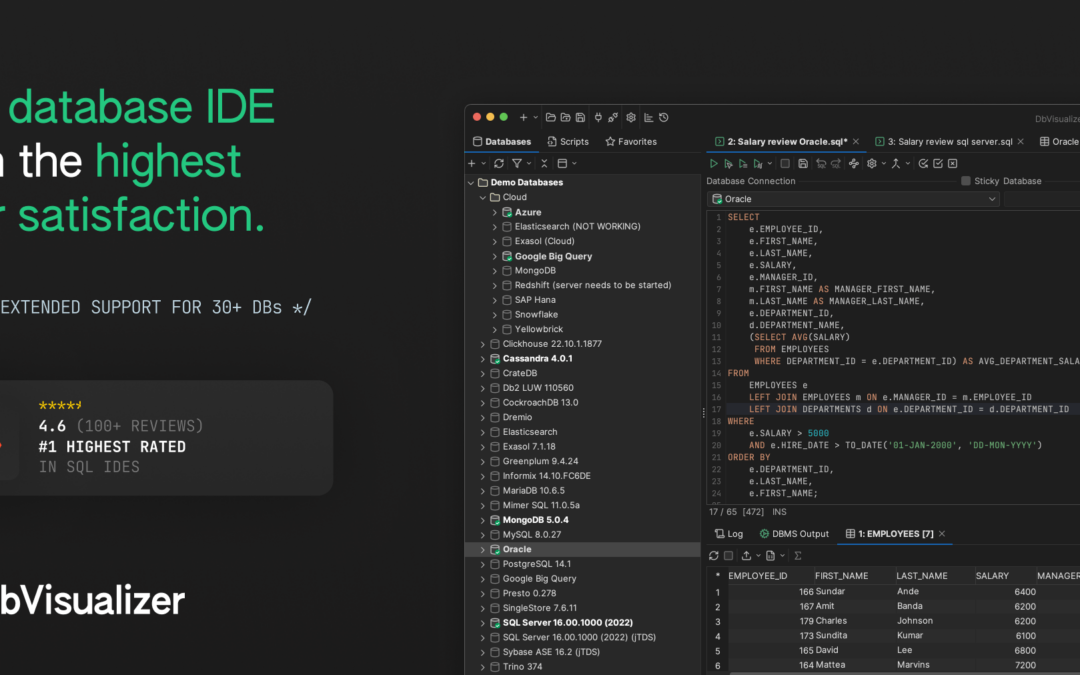Screen dimensions: 1080x675
Task: Click the stop execution square icon
Action: [x=785, y=164]
